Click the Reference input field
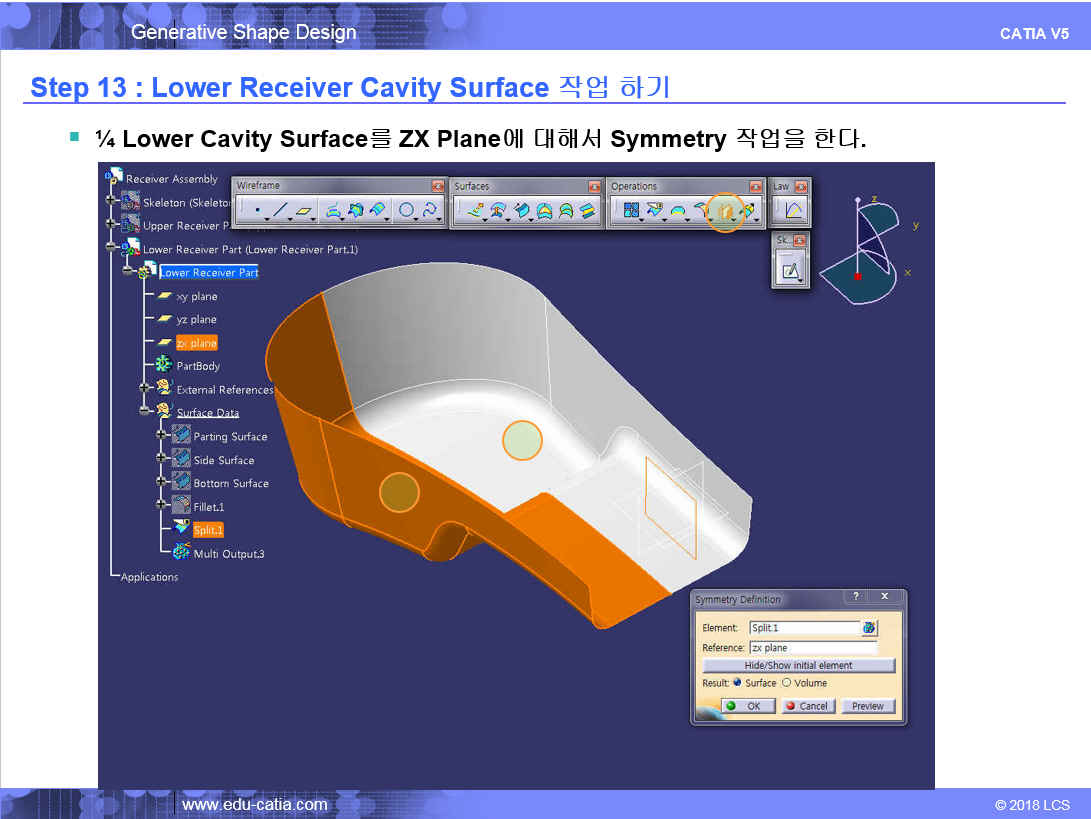 point(812,648)
